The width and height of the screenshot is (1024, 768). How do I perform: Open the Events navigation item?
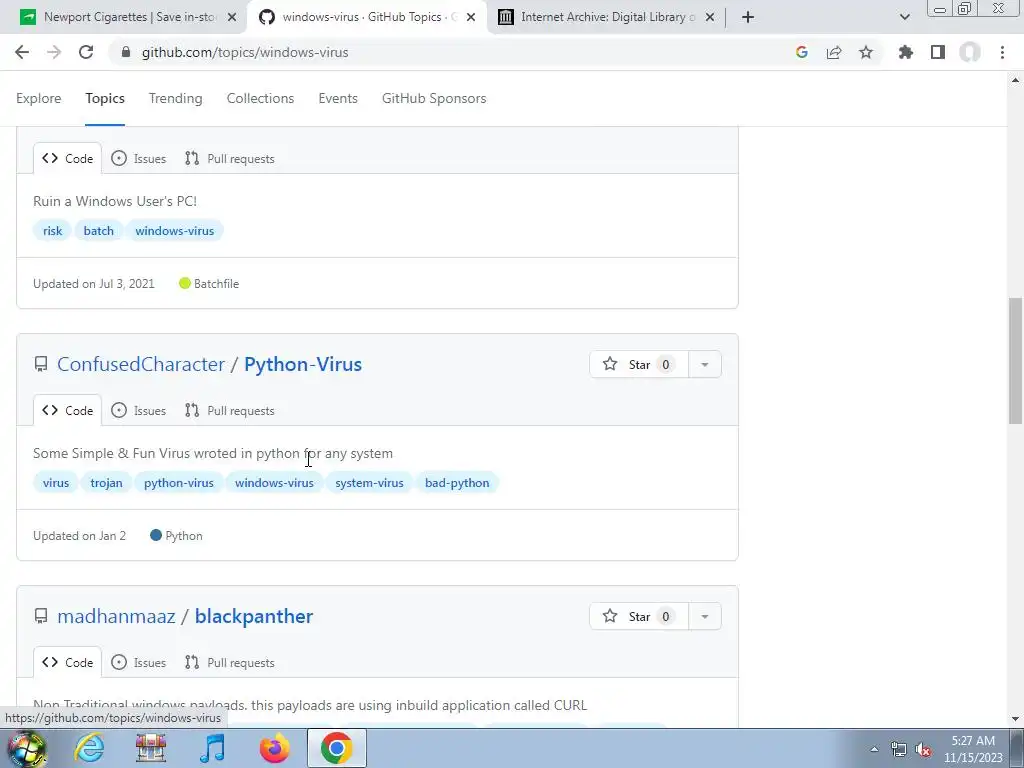[x=338, y=98]
